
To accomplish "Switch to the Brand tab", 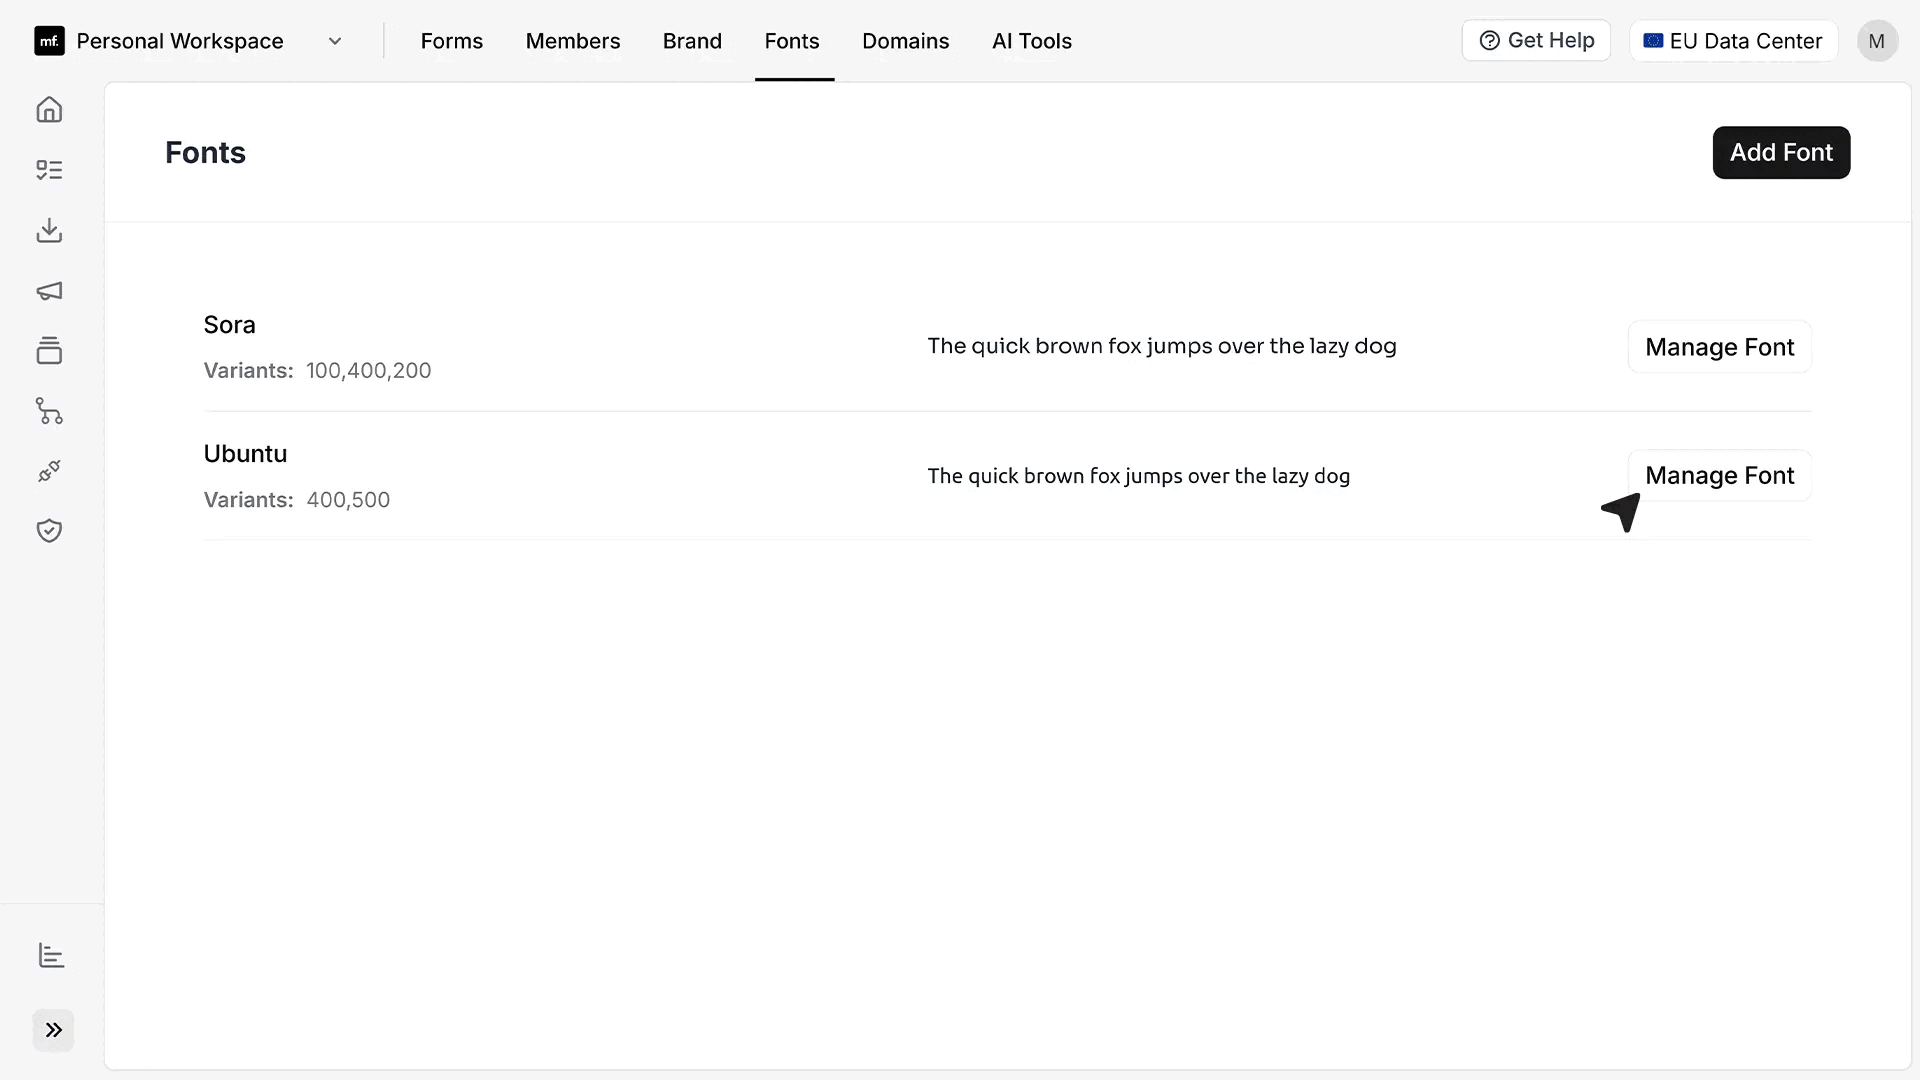I will tap(692, 41).
